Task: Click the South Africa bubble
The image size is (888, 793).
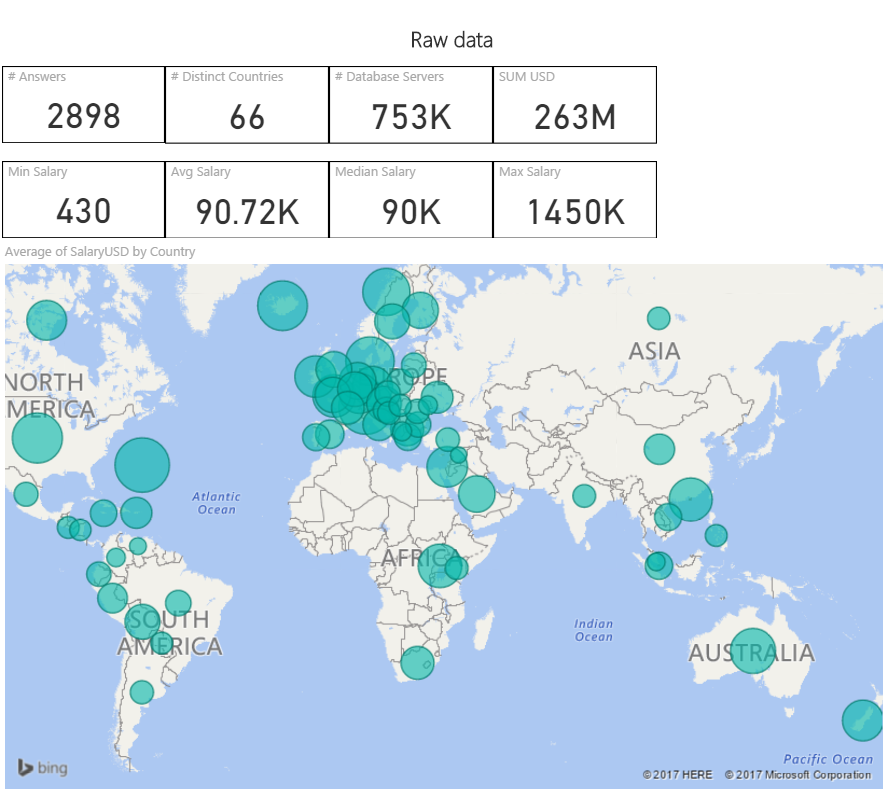Action: 417,663
